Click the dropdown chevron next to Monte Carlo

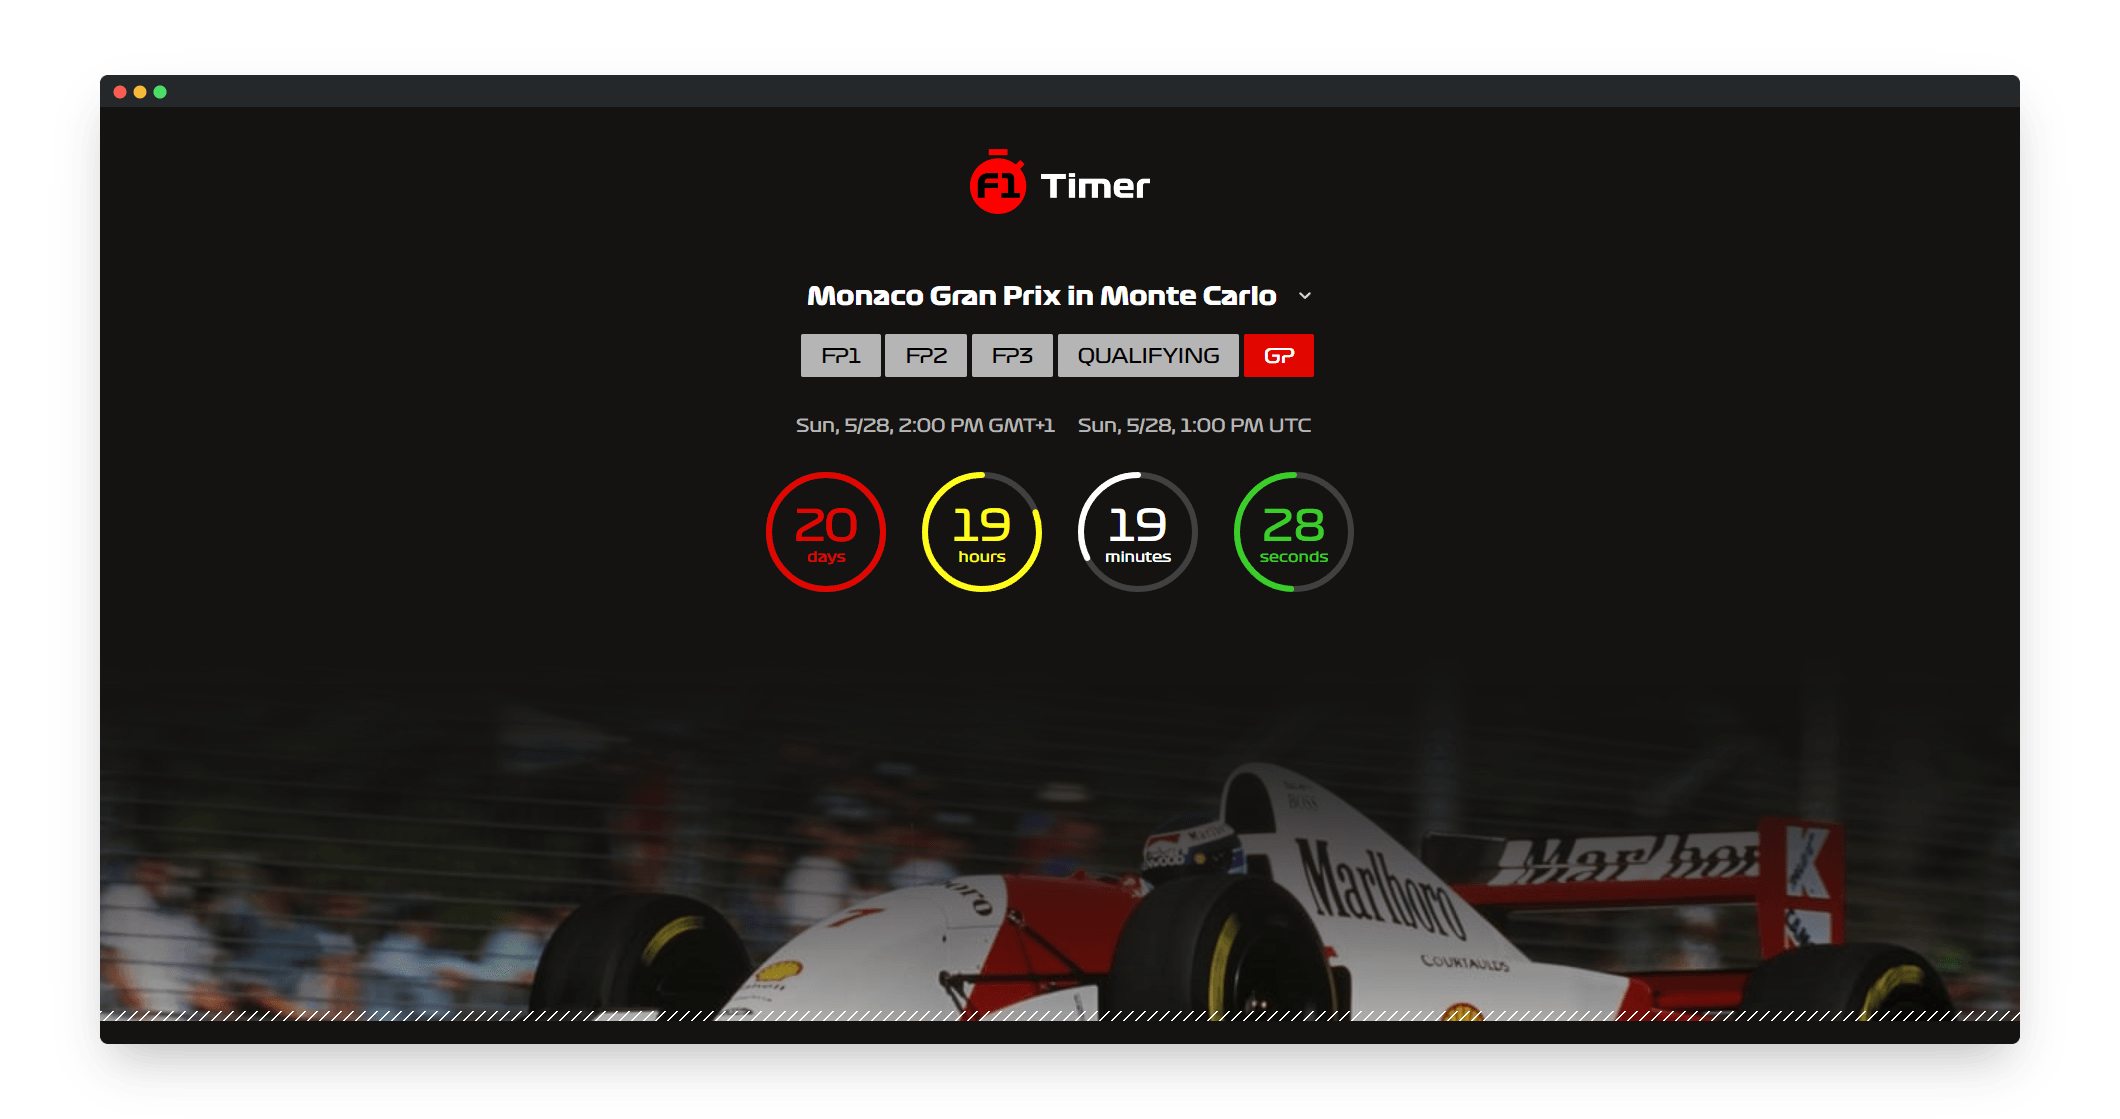click(1305, 294)
